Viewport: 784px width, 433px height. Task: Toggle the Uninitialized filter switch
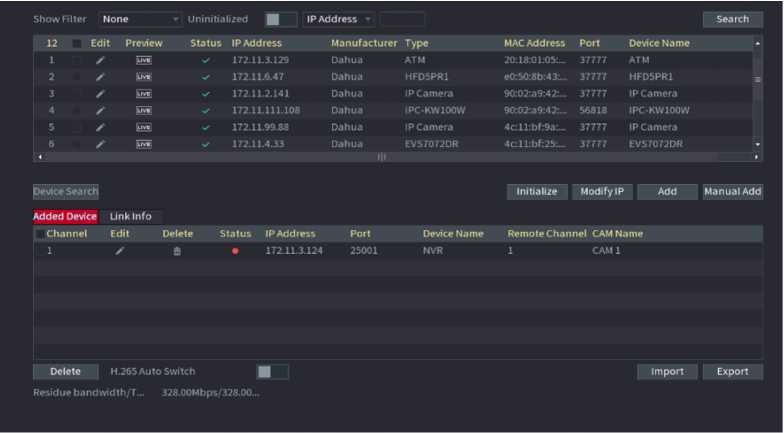tap(281, 19)
